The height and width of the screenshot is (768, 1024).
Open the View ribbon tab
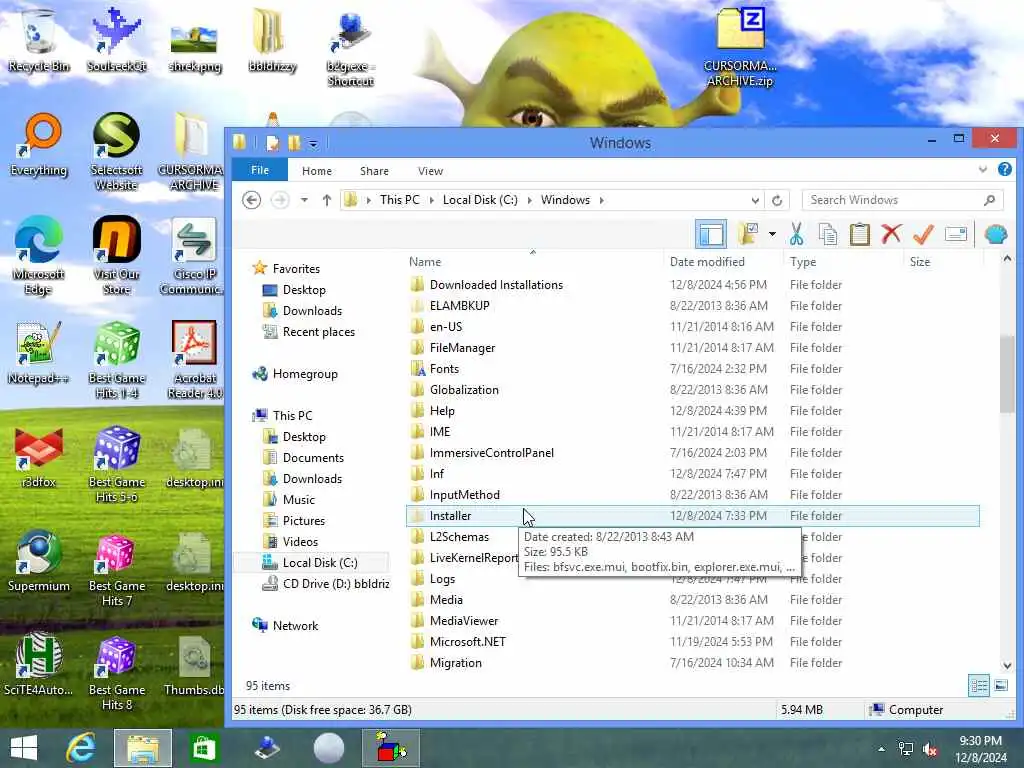click(x=430, y=171)
